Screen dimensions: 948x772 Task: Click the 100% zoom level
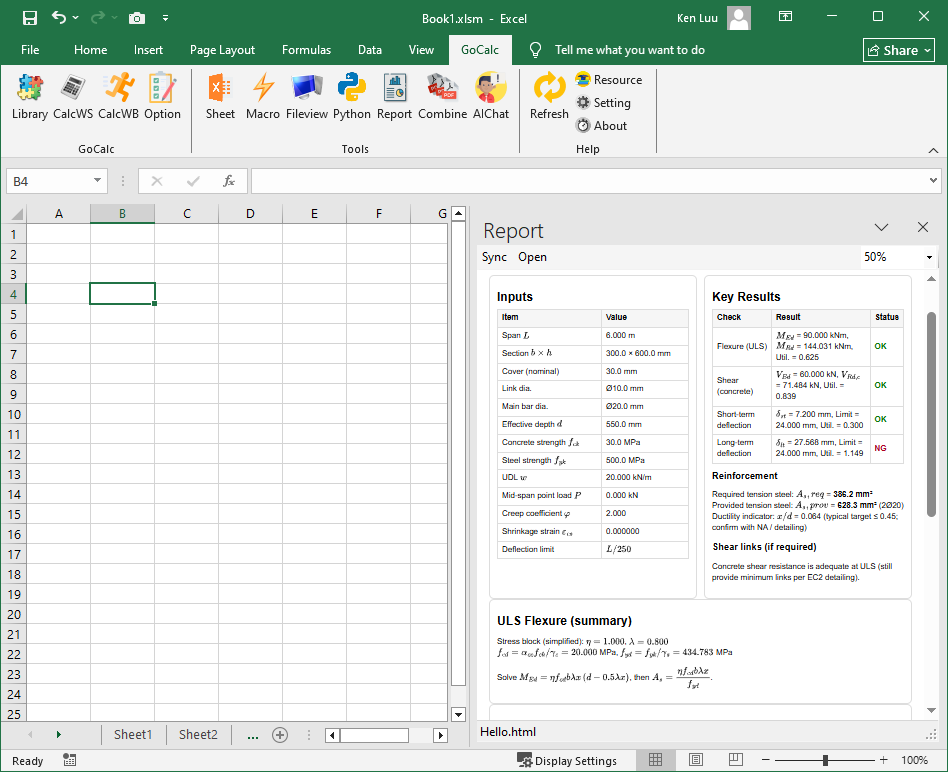pos(914,760)
